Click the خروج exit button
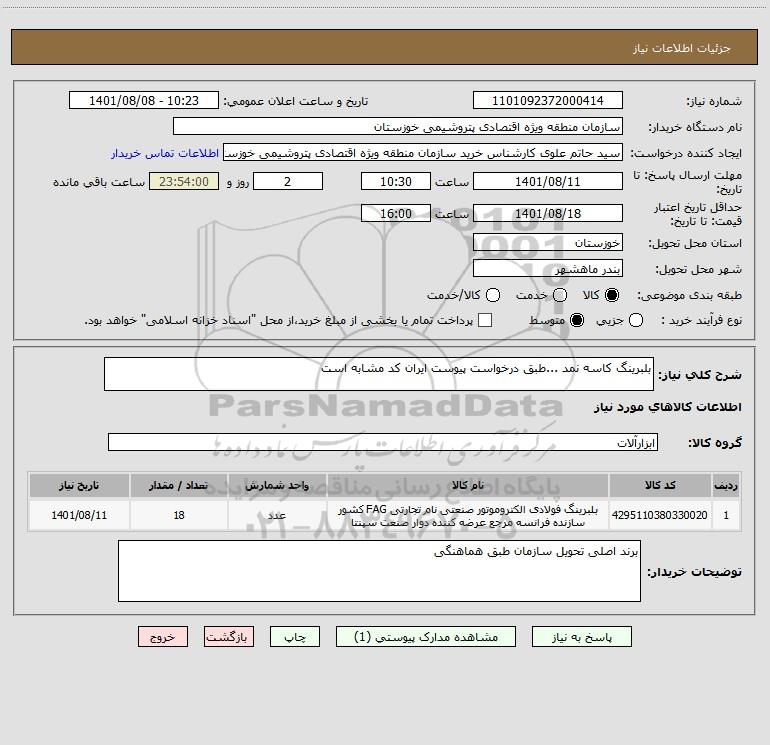 point(163,636)
